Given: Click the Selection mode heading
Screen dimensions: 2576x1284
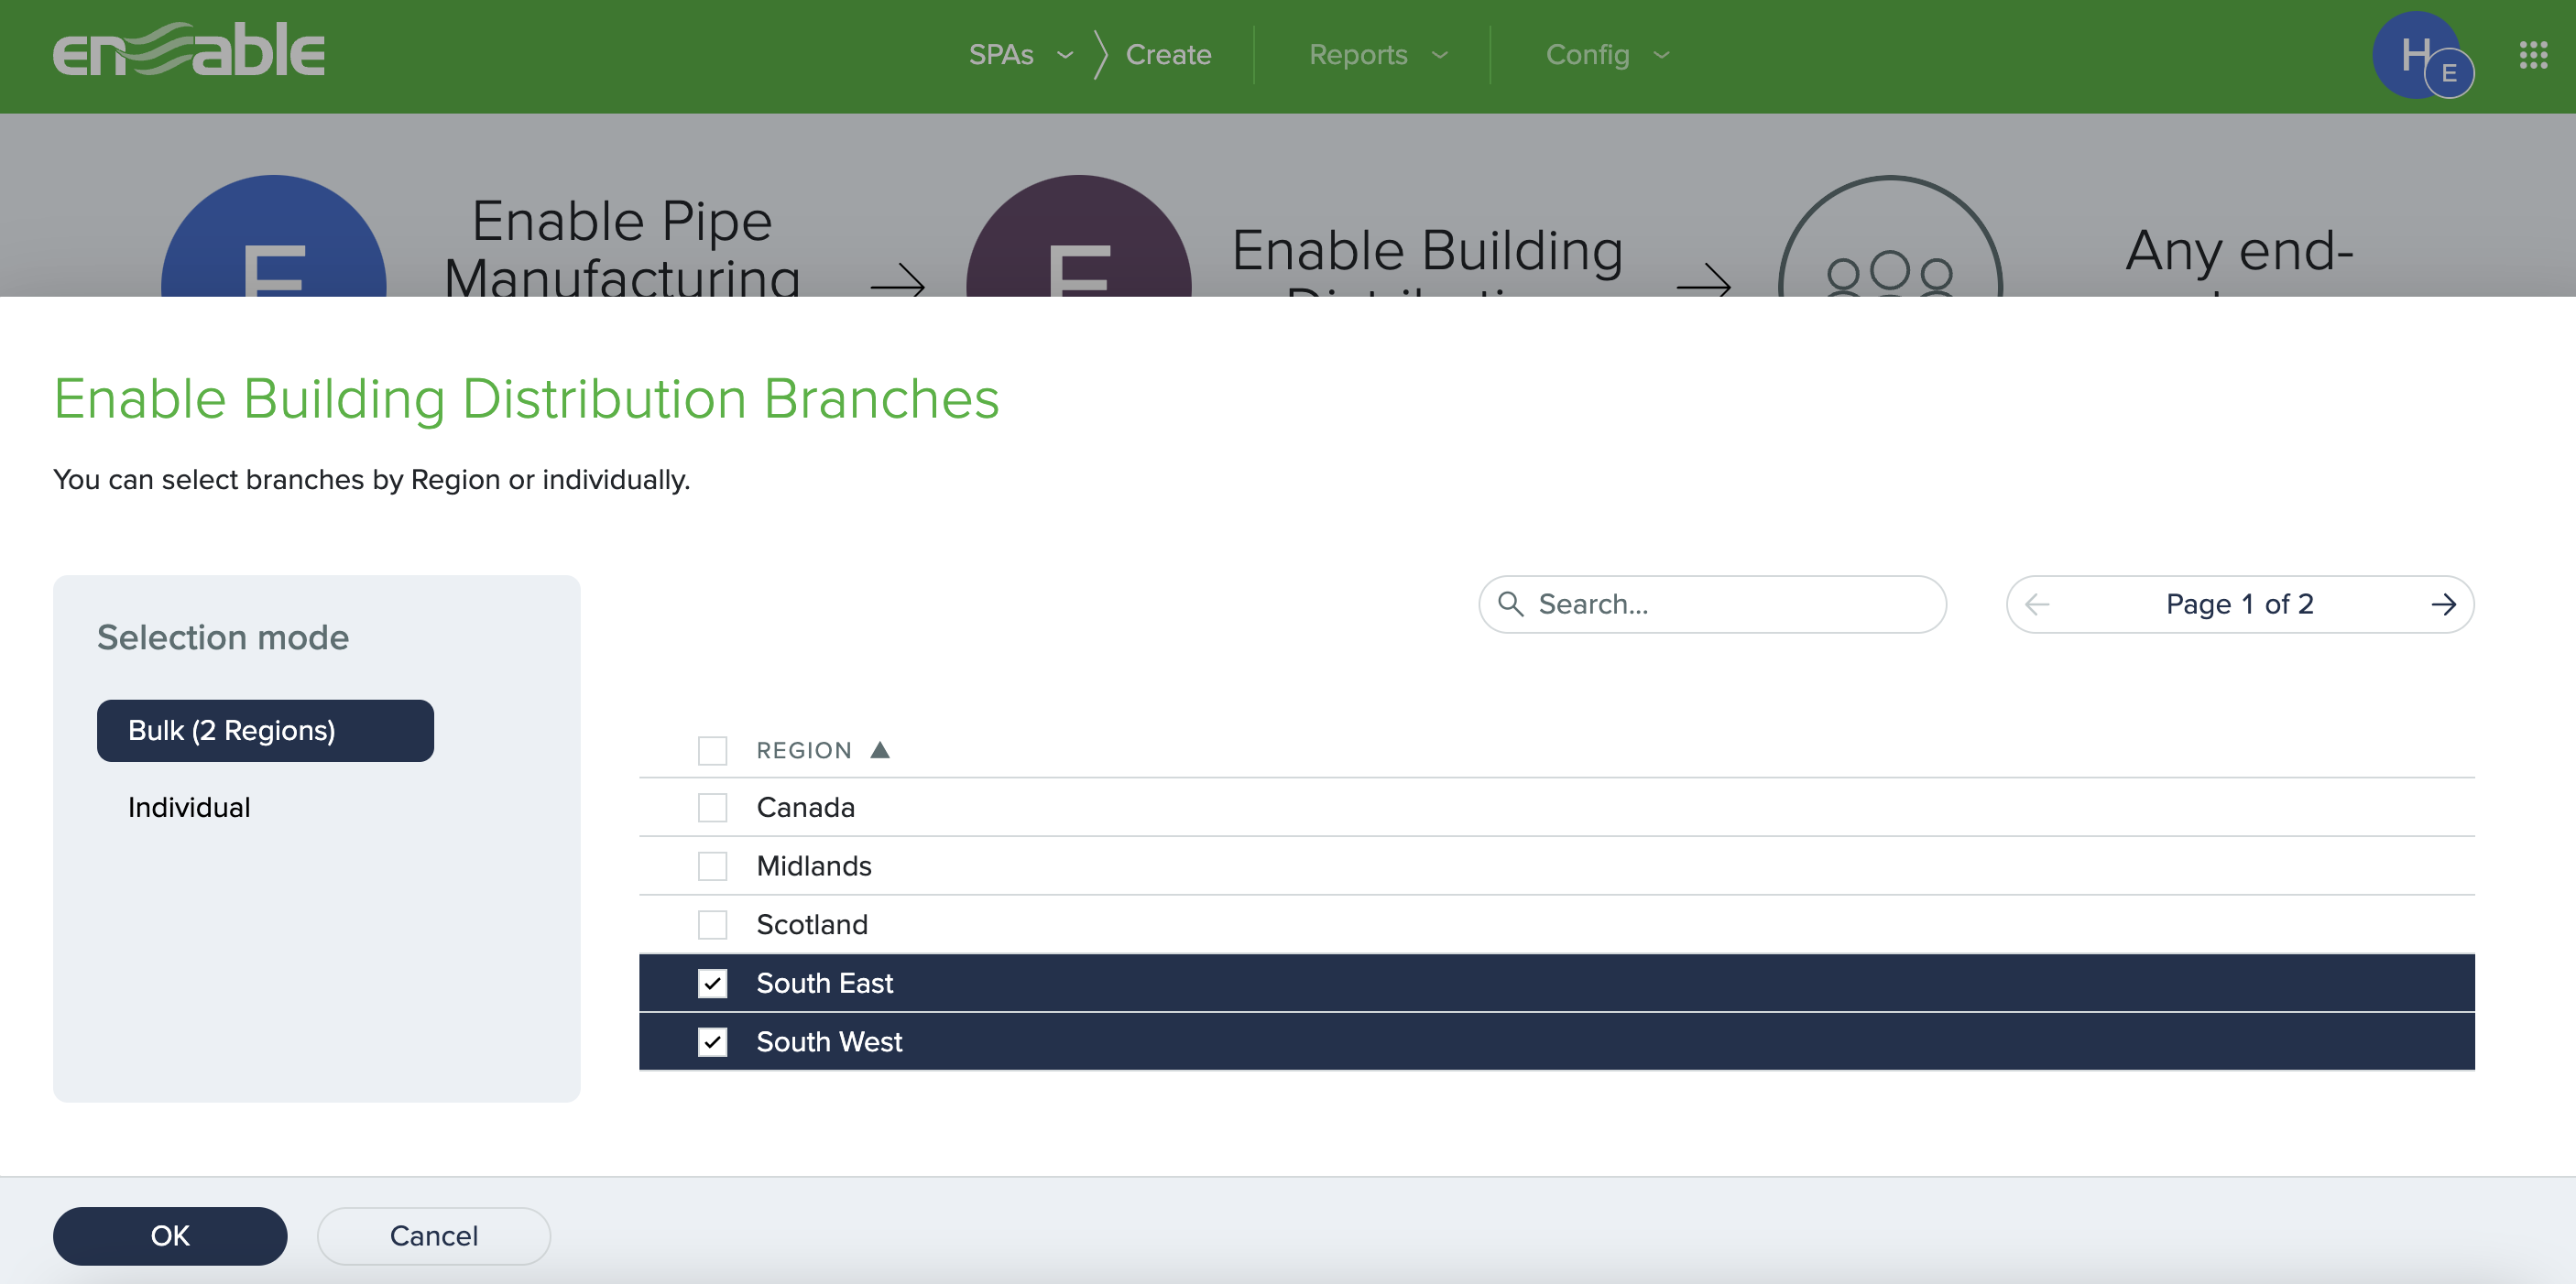Looking at the screenshot, I should (x=223, y=637).
